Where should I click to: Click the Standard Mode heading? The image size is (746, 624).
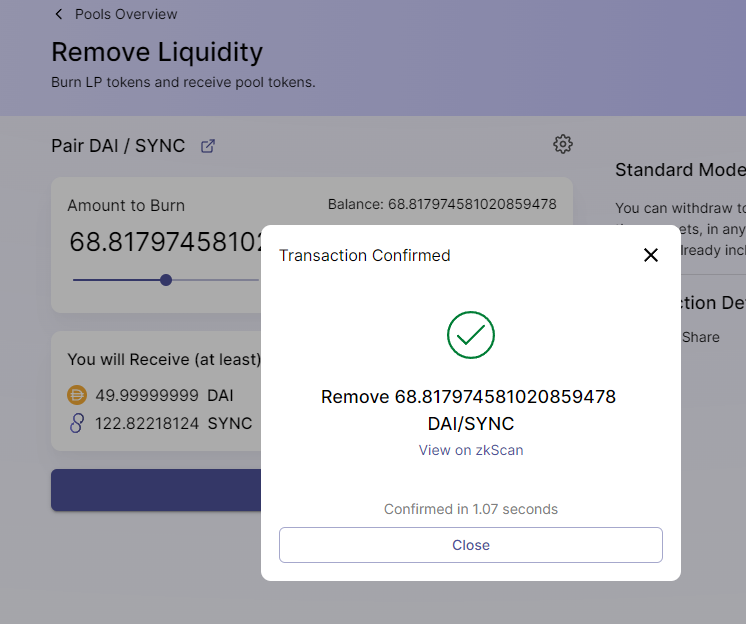pos(680,170)
